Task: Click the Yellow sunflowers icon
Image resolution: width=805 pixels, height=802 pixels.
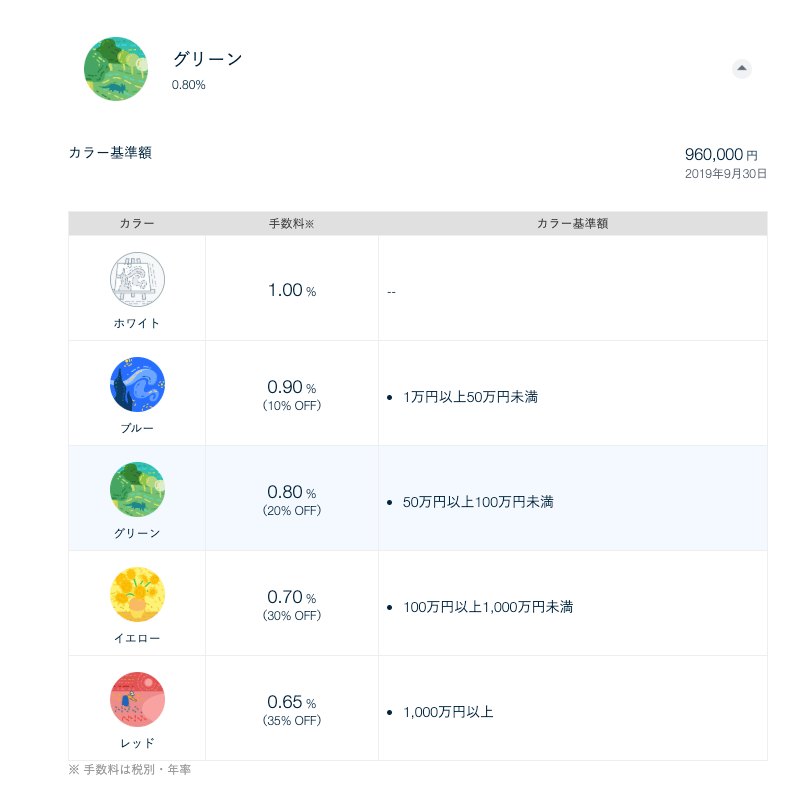Action: pyautogui.click(x=137, y=595)
